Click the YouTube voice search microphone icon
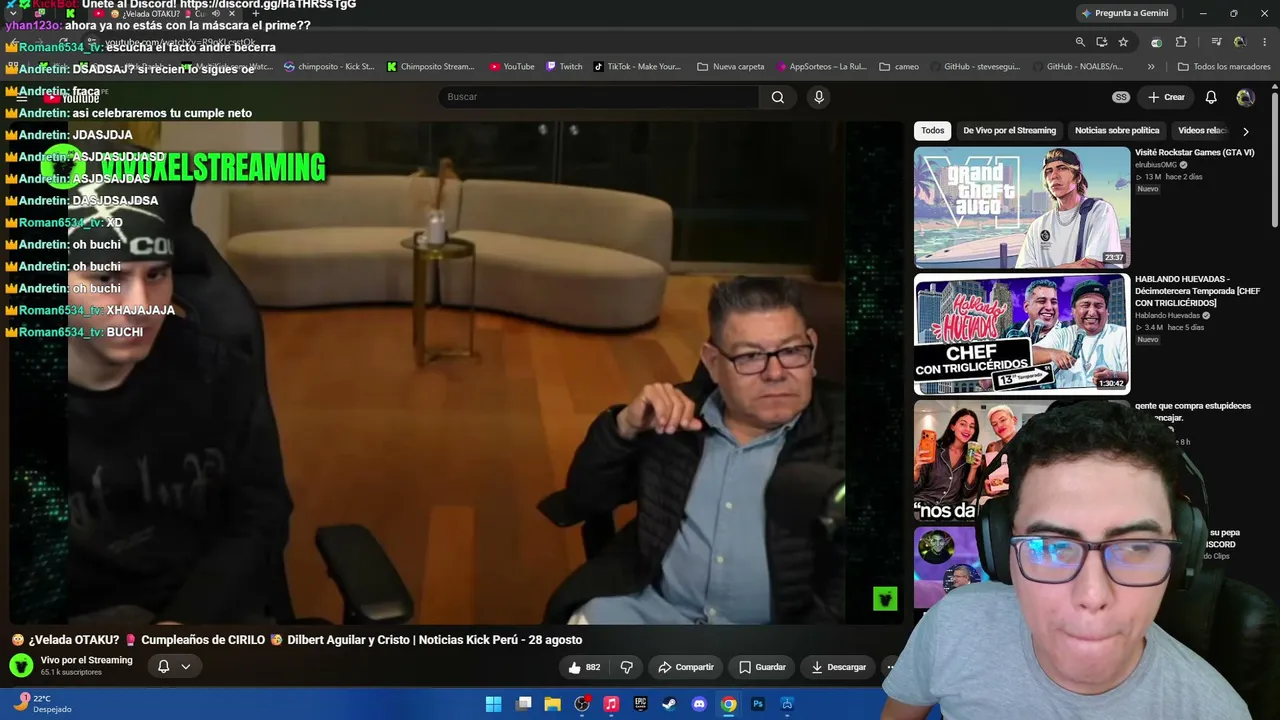This screenshot has width=1280, height=720. (819, 97)
